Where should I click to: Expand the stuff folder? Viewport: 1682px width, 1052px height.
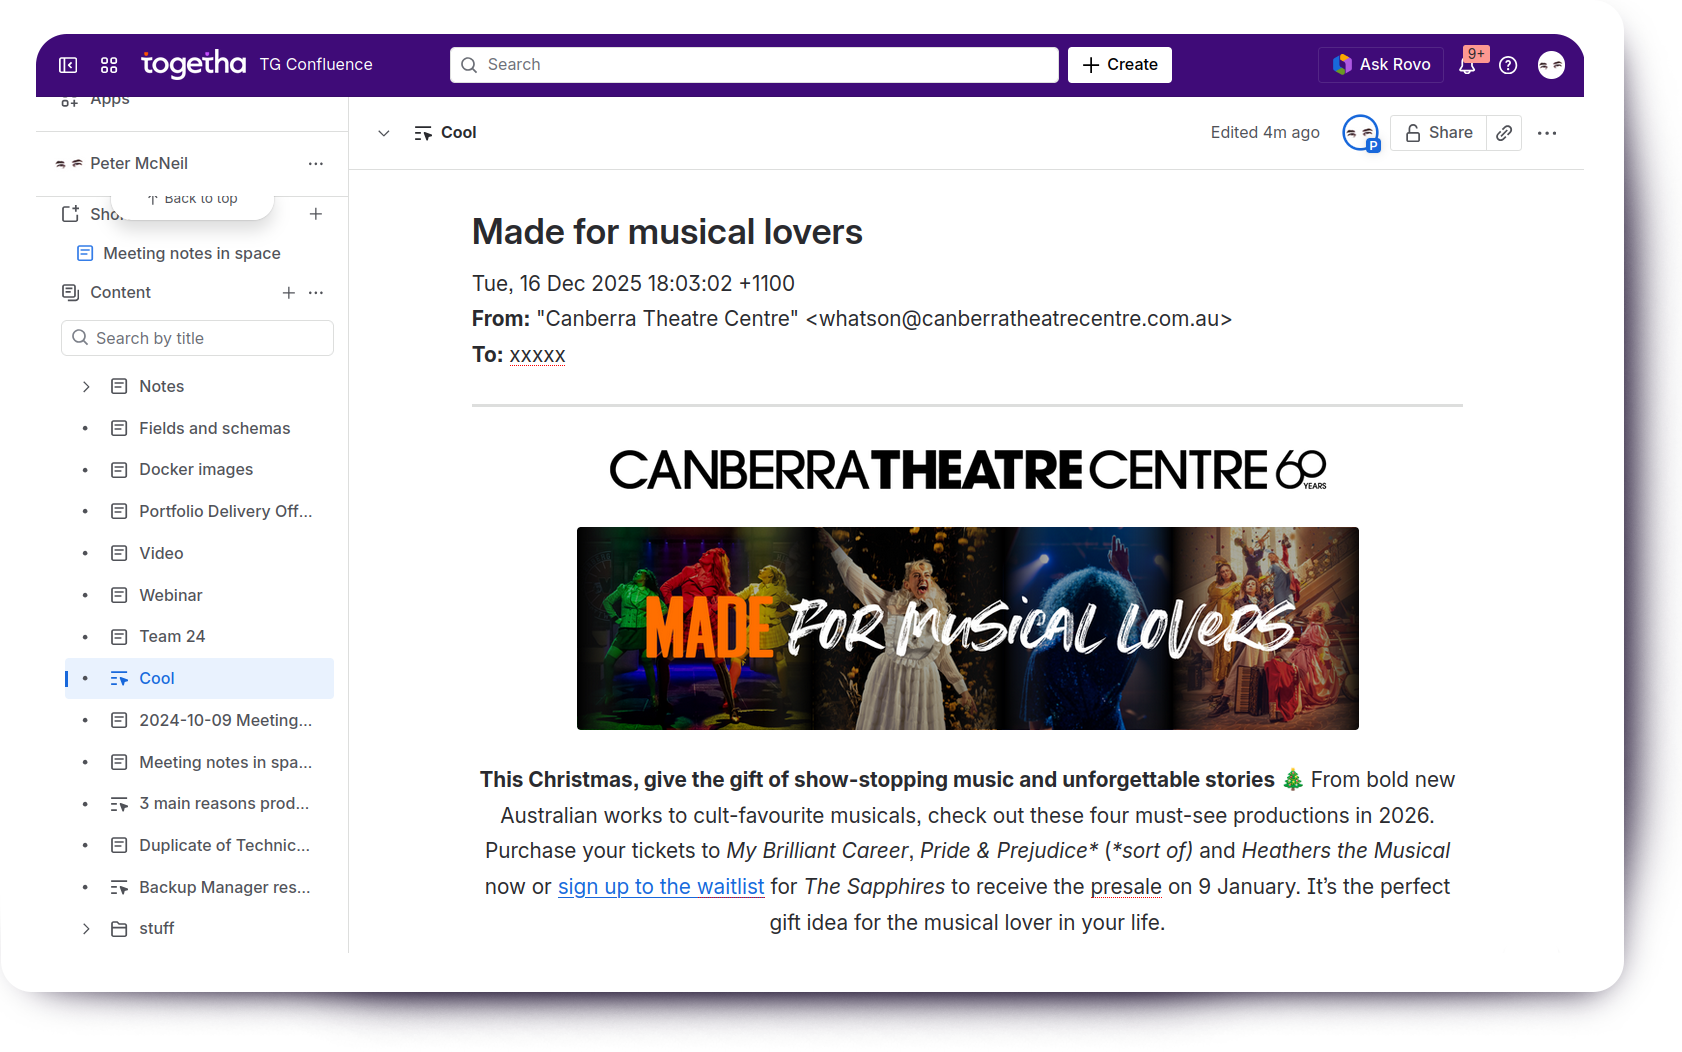(x=86, y=928)
